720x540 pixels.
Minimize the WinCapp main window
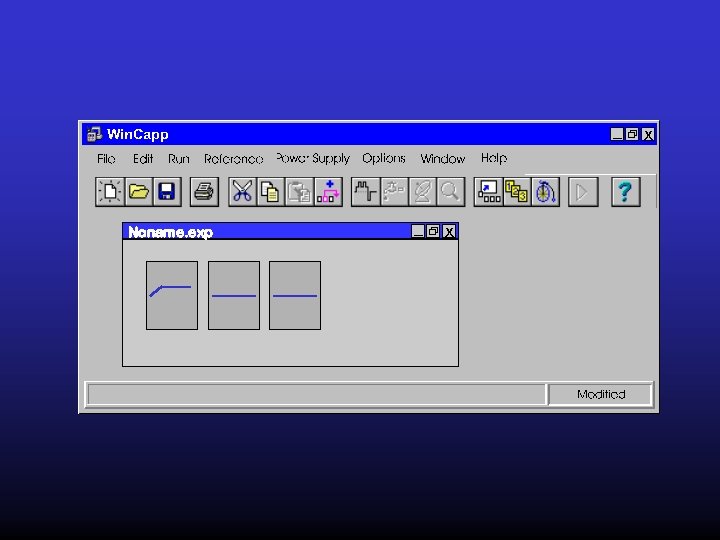617,134
